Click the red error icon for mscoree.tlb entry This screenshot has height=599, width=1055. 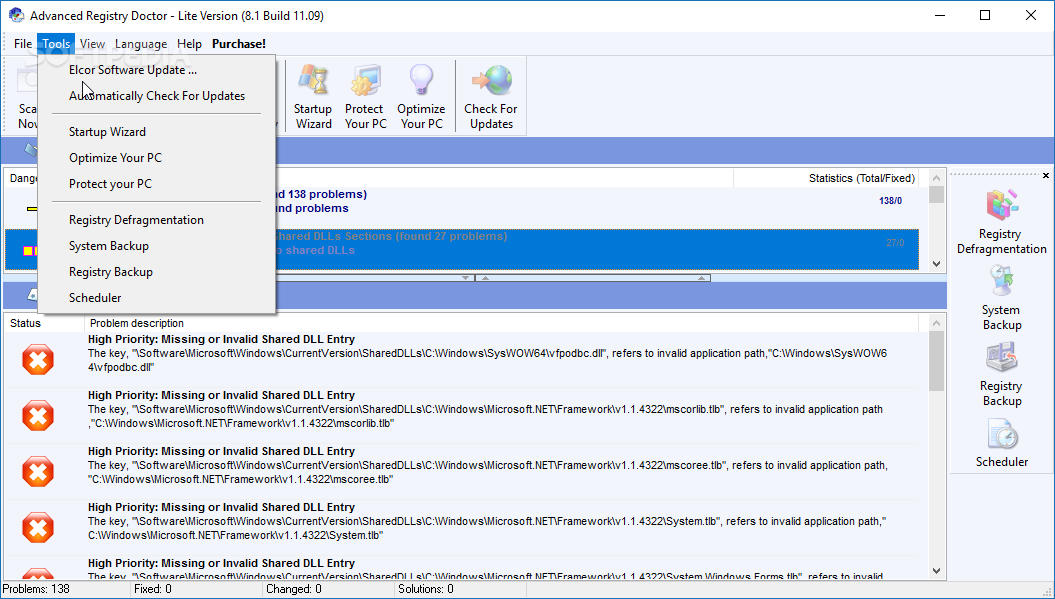pyautogui.click(x=38, y=471)
